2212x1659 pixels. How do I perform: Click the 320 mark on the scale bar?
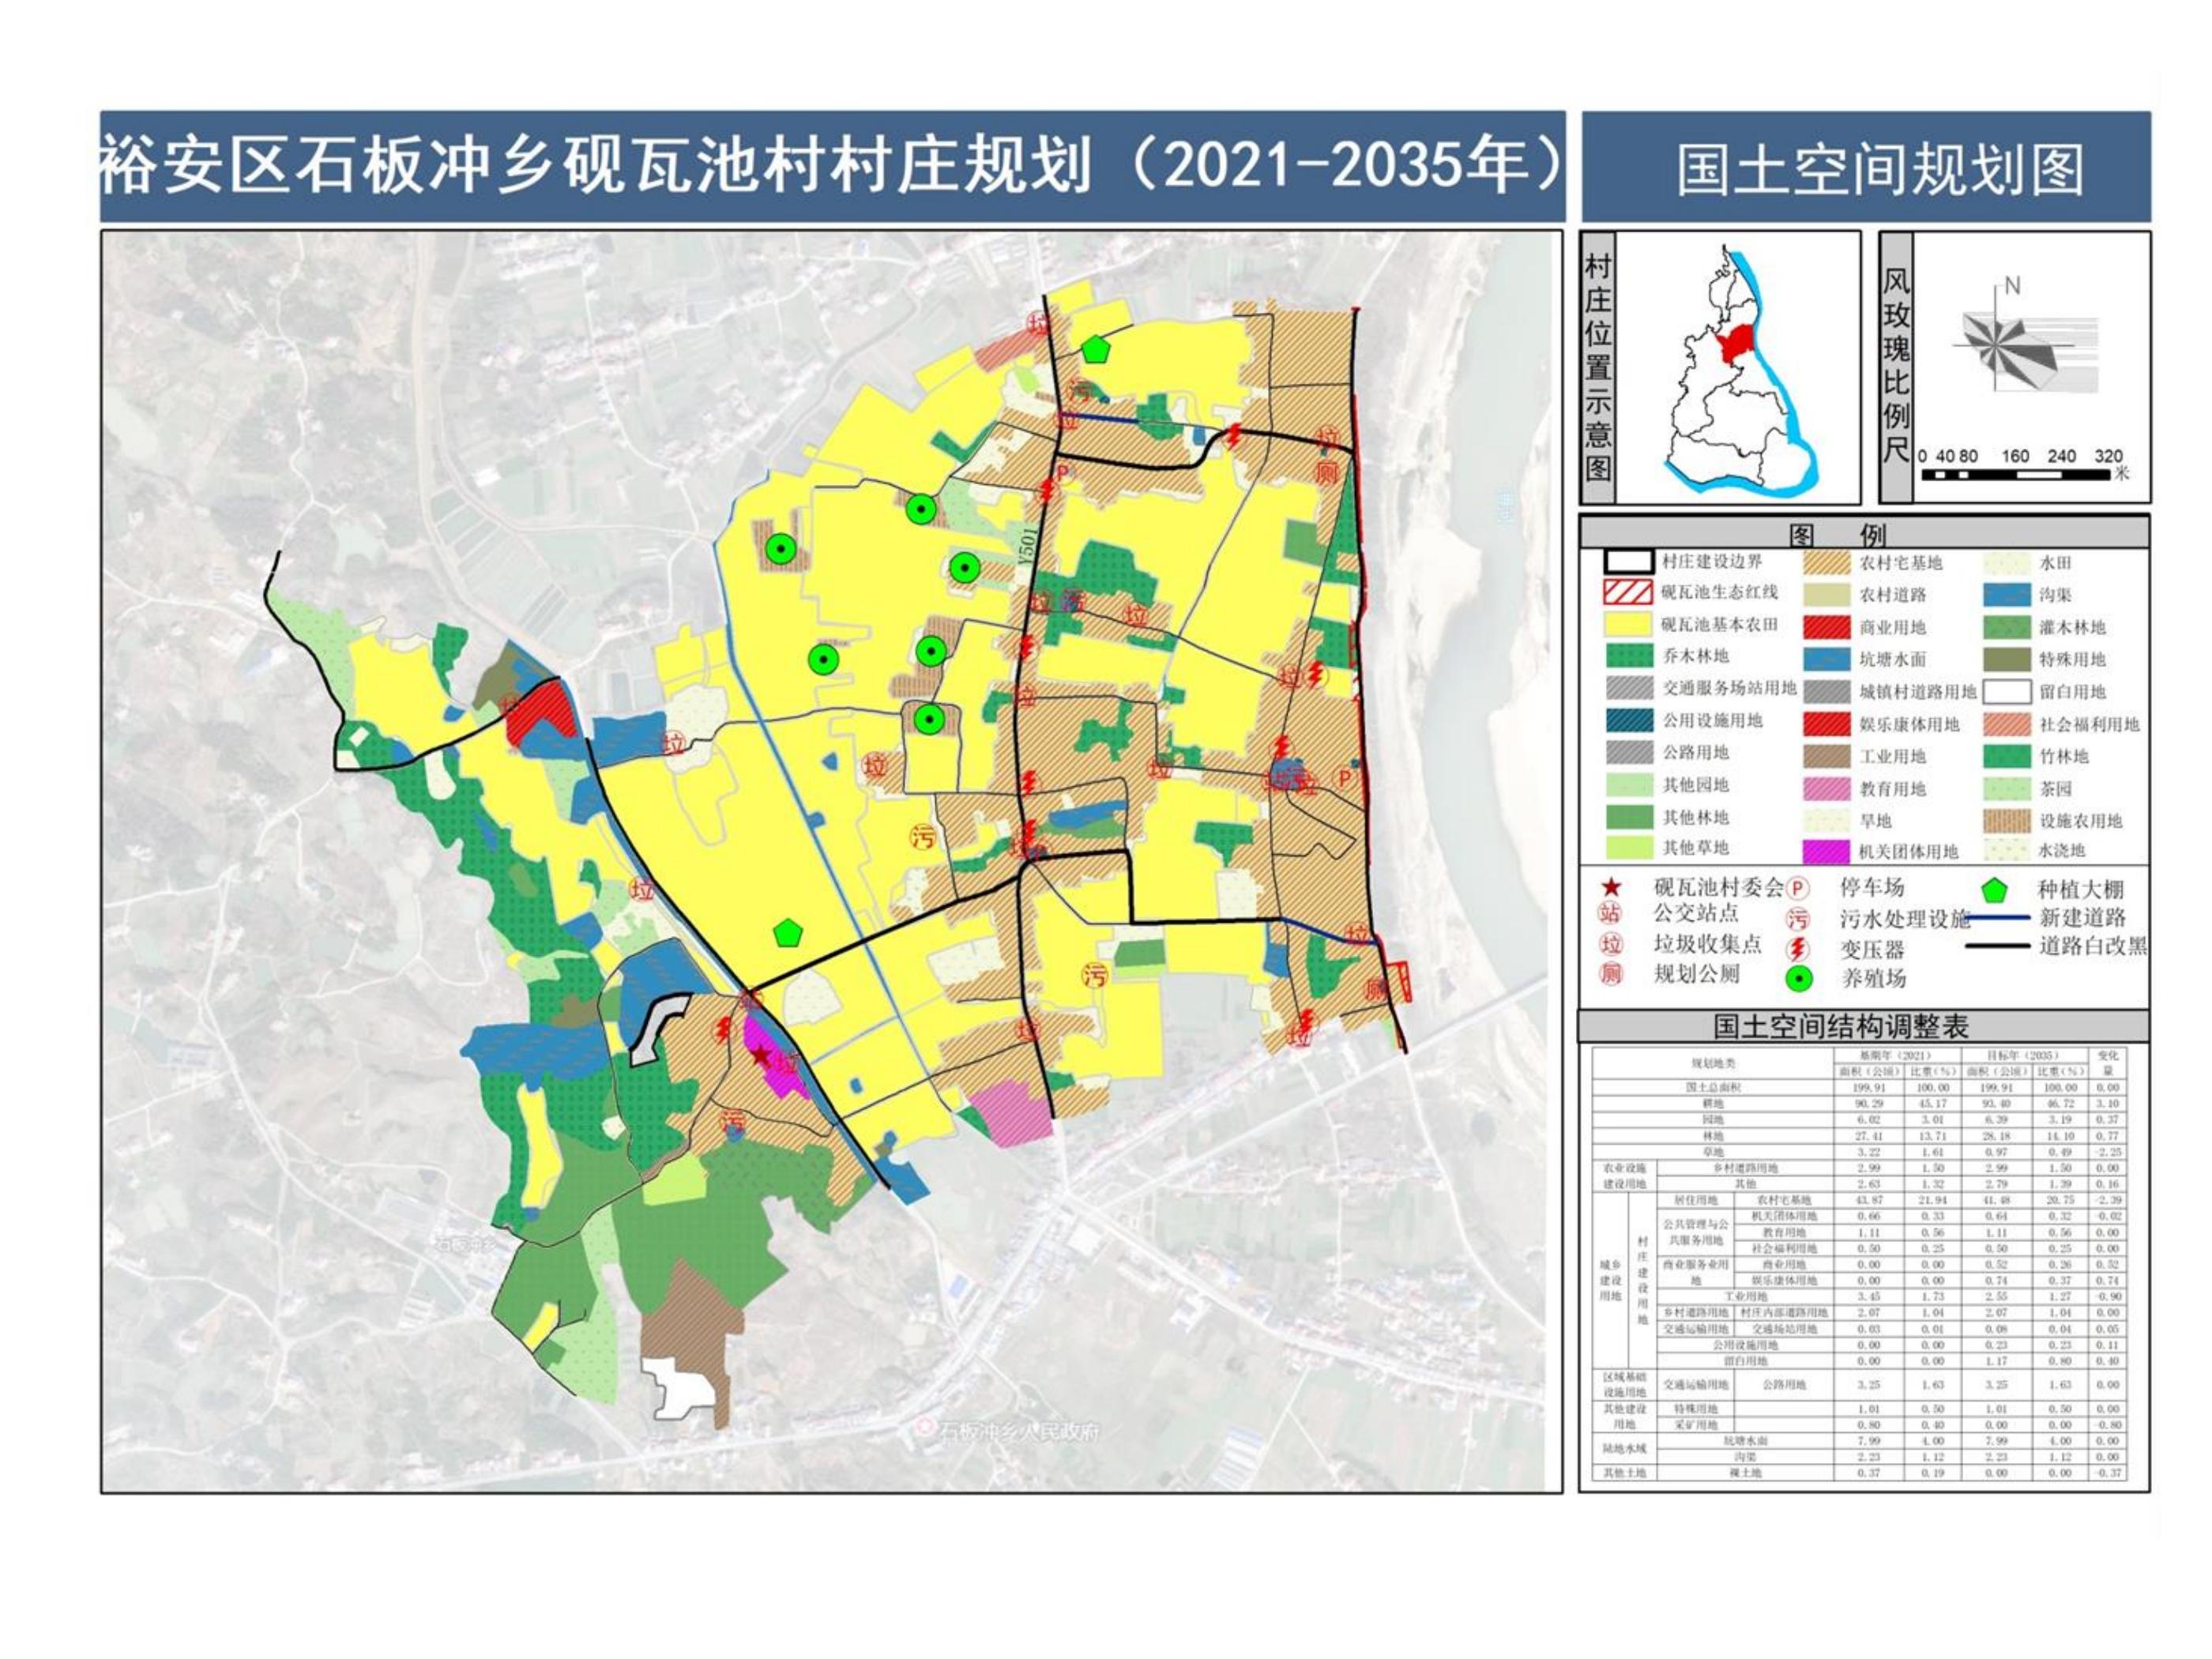click(x=2108, y=456)
